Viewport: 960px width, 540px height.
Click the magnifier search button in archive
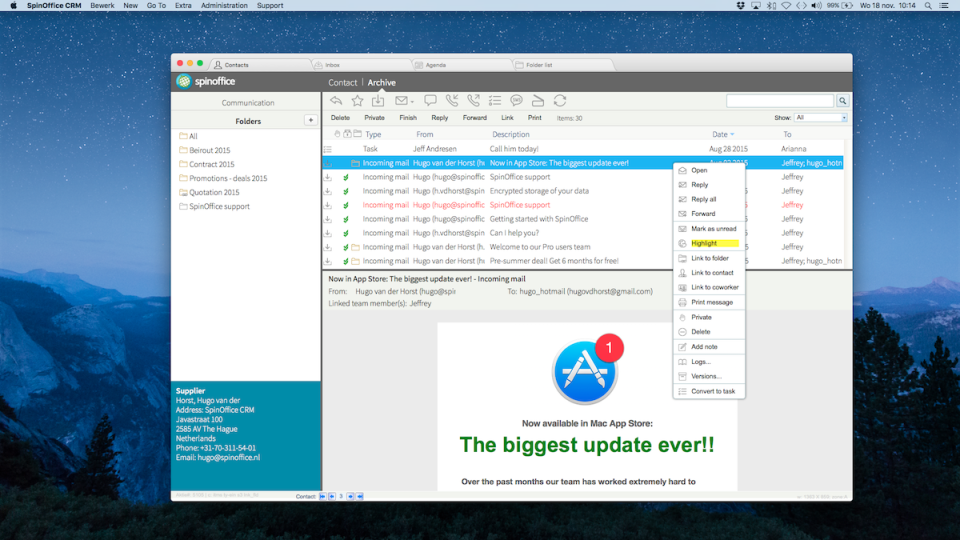tap(842, 101)
